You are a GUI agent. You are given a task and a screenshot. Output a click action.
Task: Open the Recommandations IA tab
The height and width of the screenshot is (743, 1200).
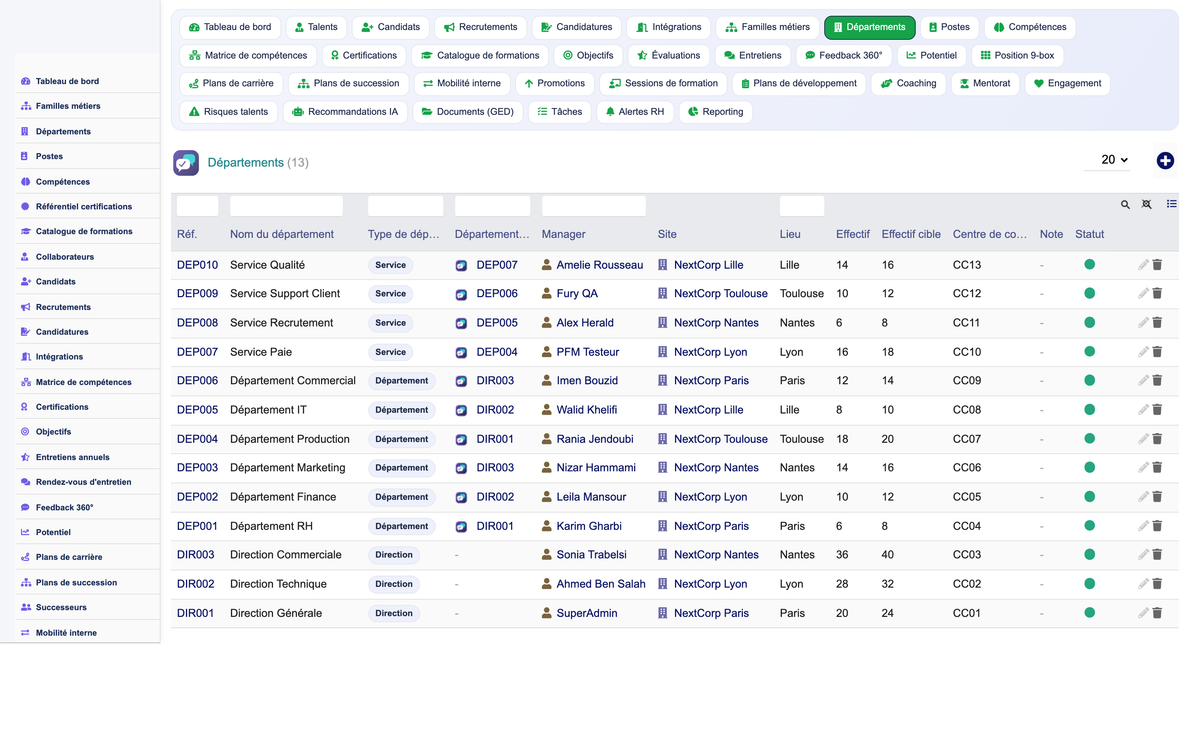pos(345,112)
